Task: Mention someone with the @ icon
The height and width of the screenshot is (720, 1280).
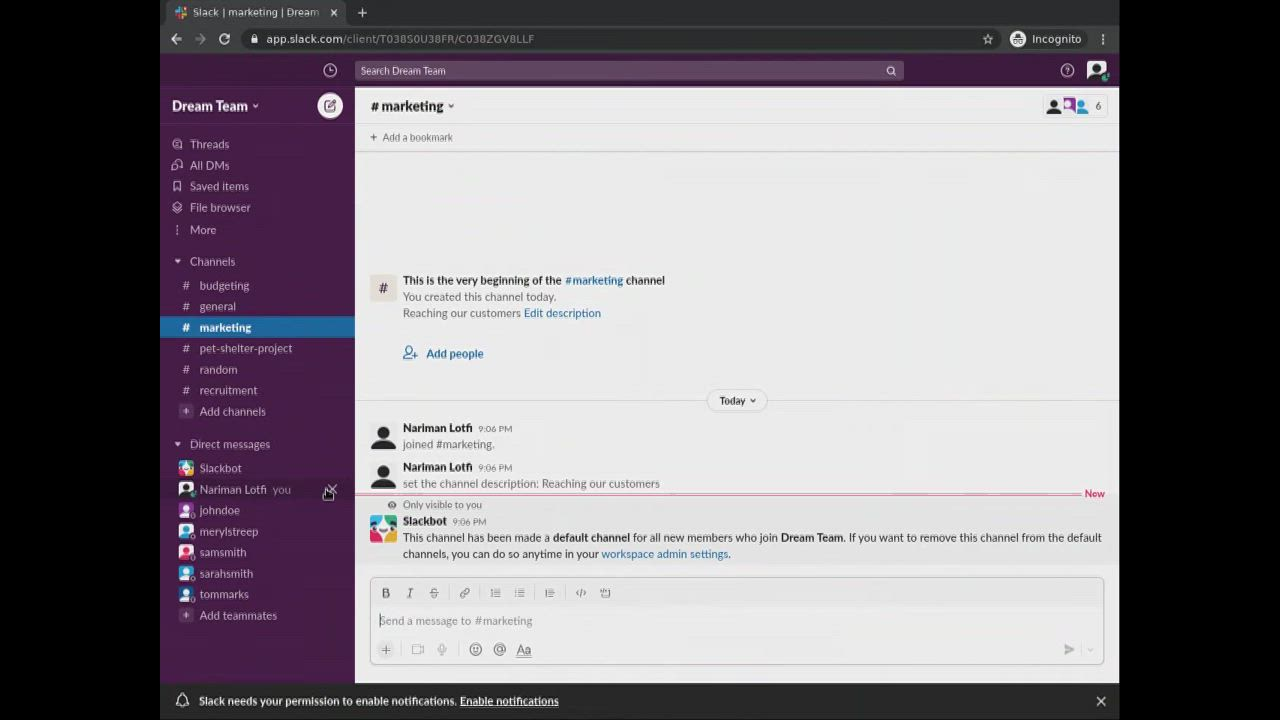Action: coord(500,650)
